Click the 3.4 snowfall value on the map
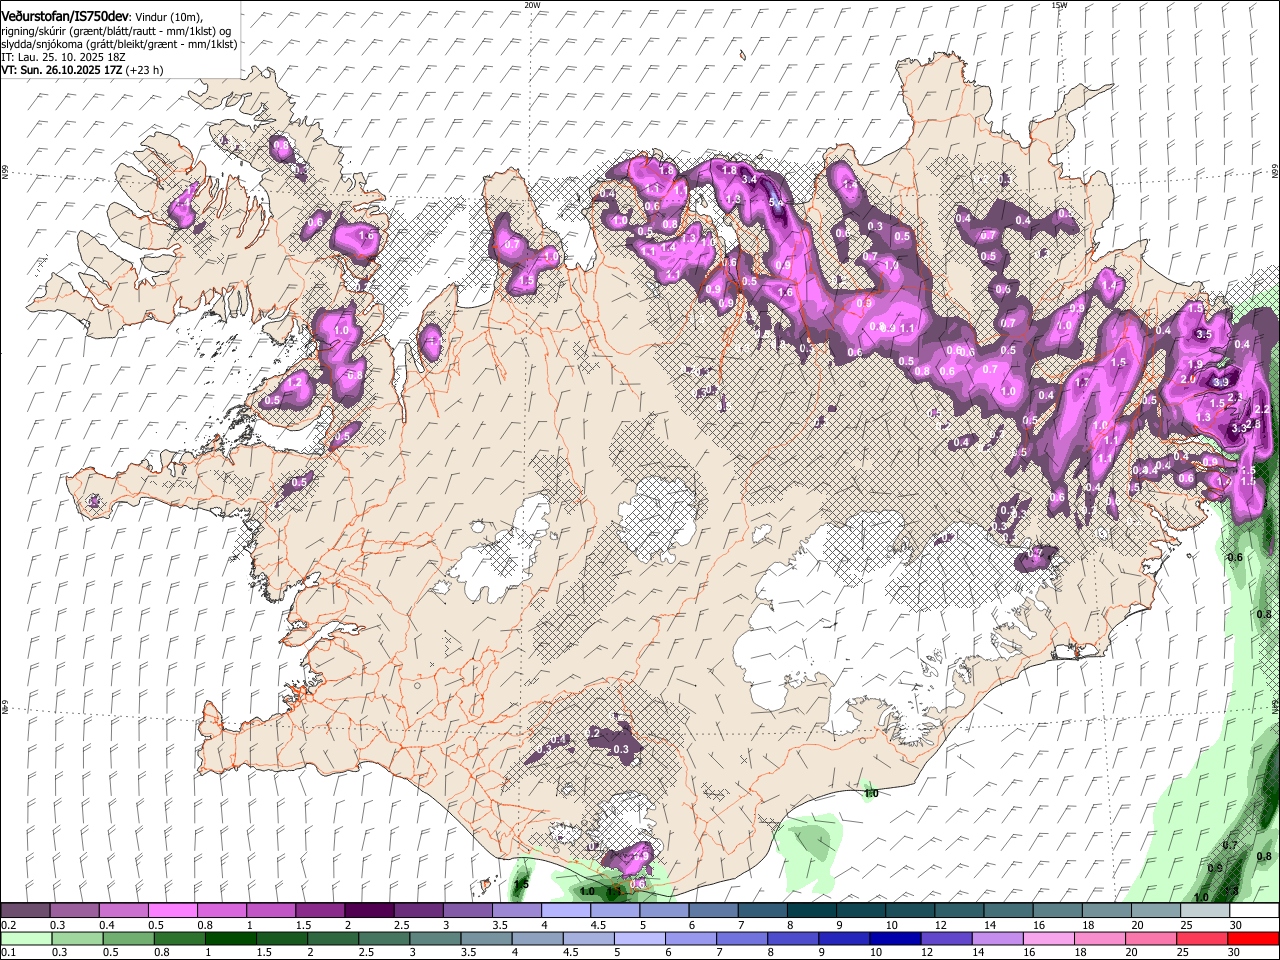 pos(748,179)
